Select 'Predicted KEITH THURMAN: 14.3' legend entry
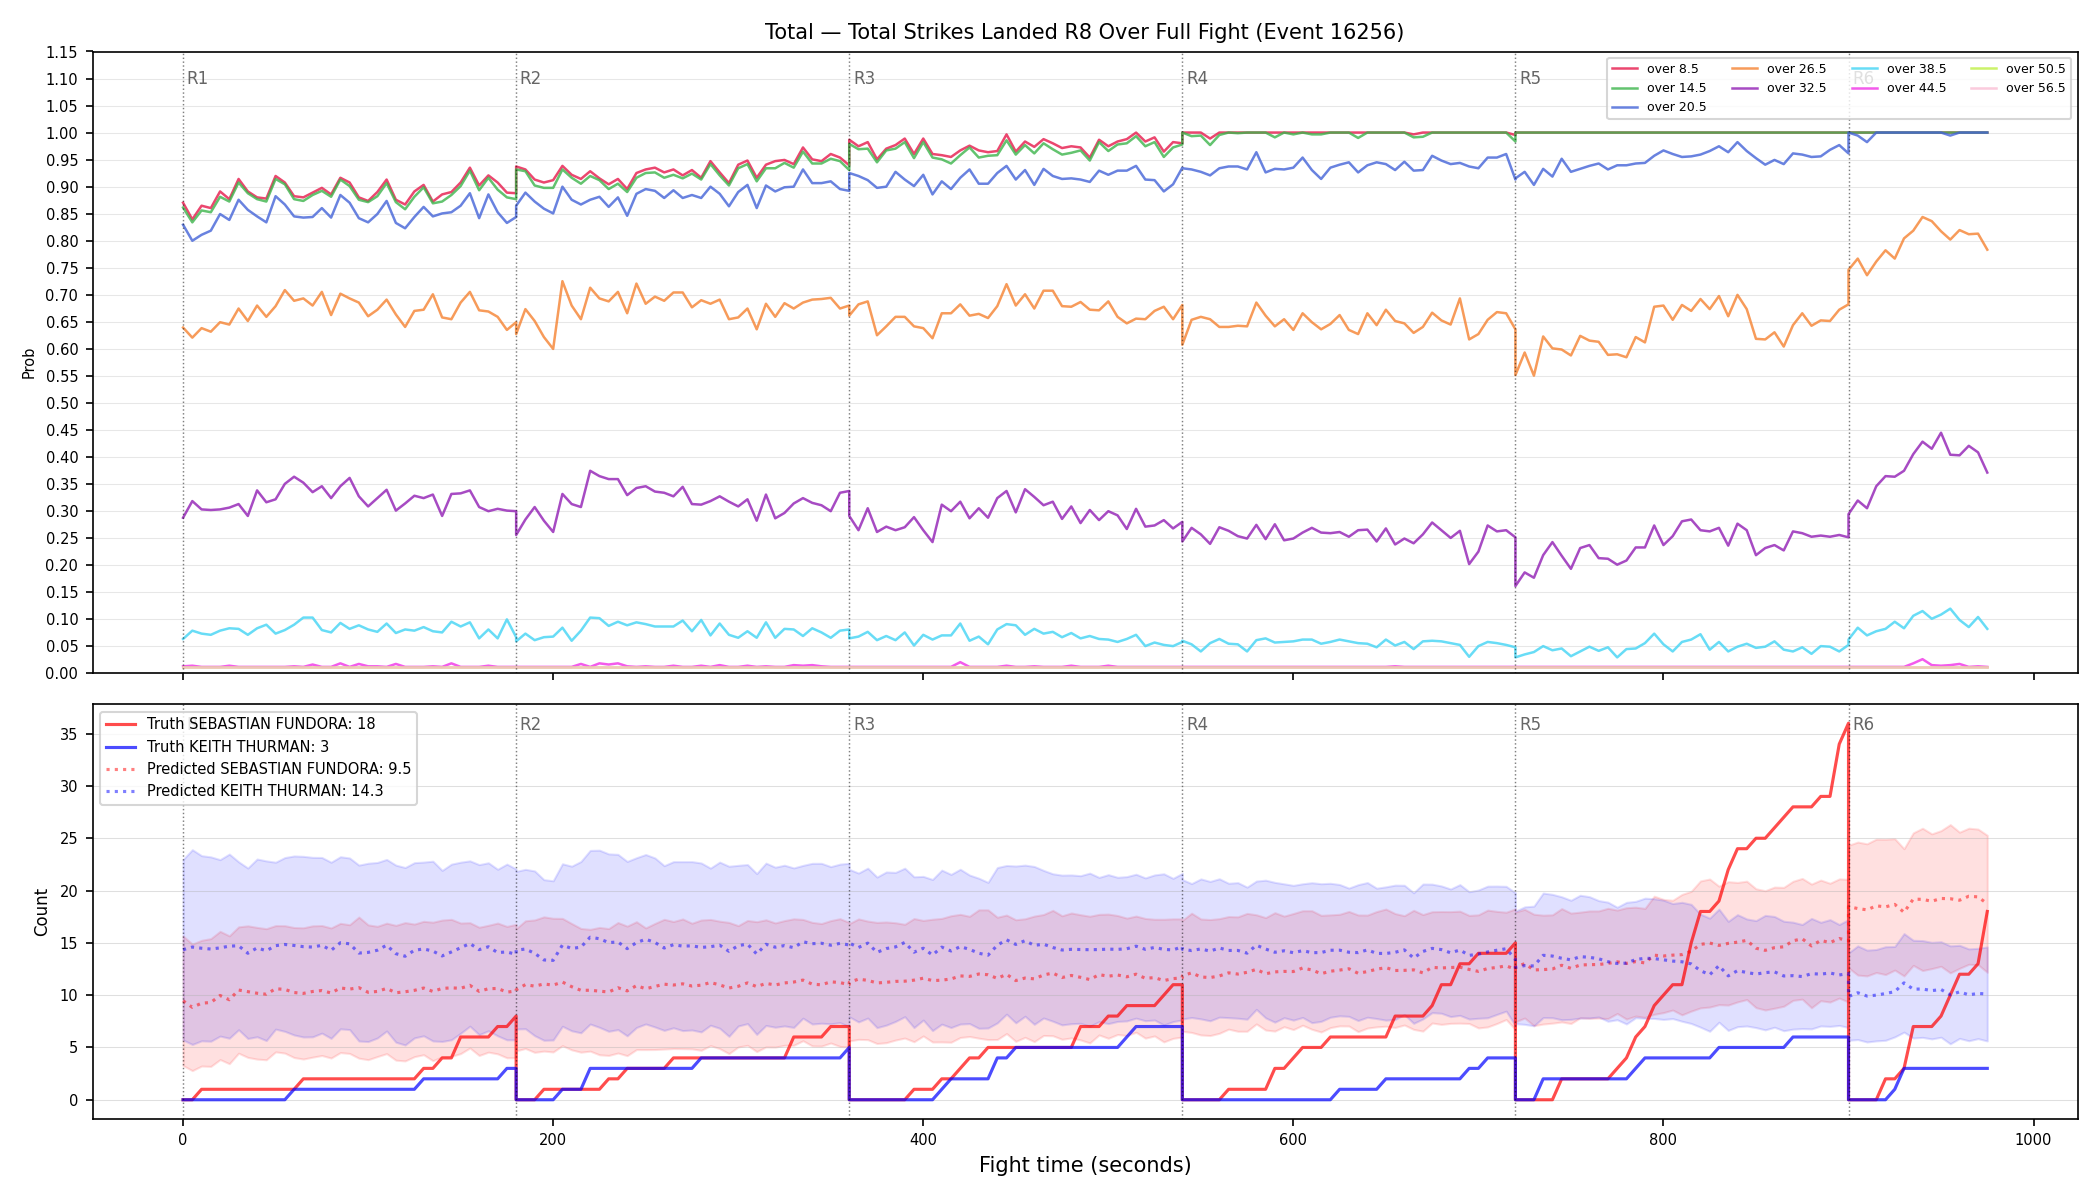 [x=244, y=791]
